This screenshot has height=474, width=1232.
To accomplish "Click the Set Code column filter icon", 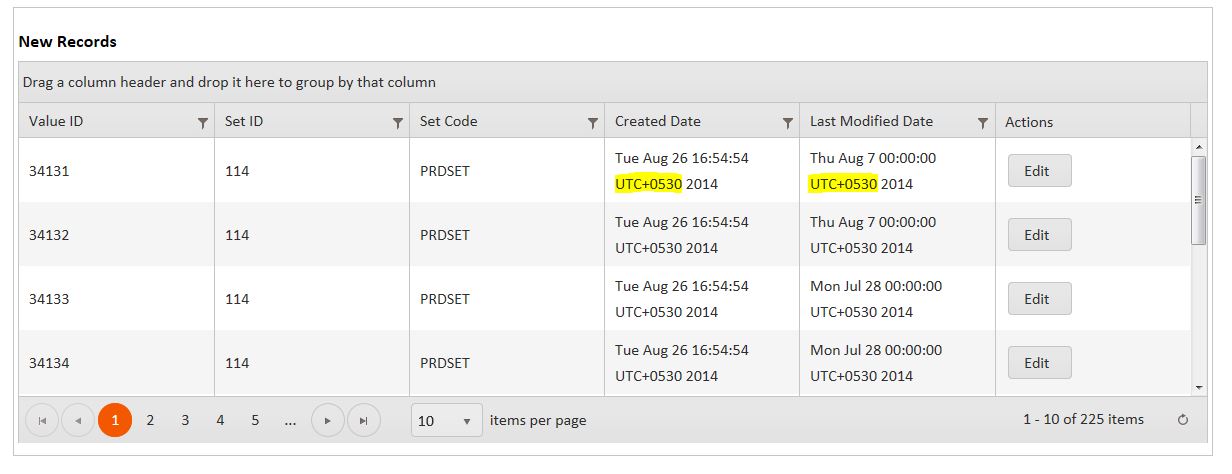I will [x=593, y=123].
